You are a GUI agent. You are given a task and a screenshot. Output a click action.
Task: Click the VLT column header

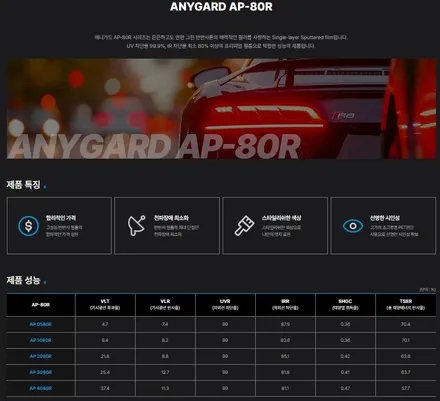(105, 304)
